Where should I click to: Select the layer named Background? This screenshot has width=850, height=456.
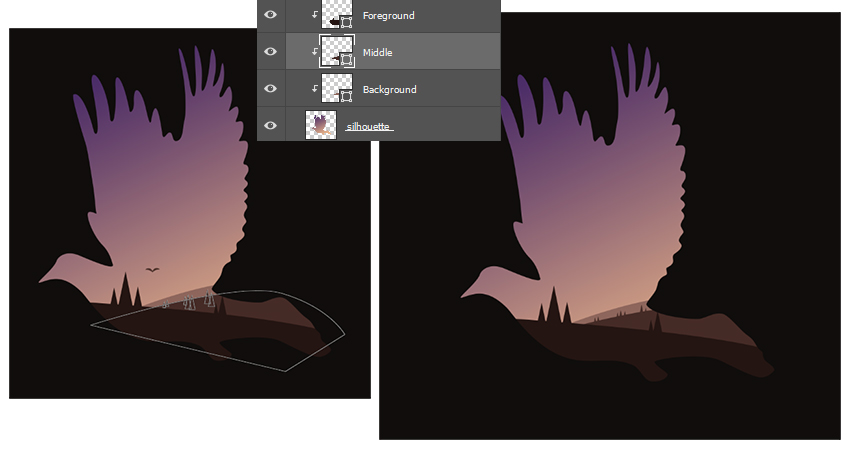tap(389, 90)
